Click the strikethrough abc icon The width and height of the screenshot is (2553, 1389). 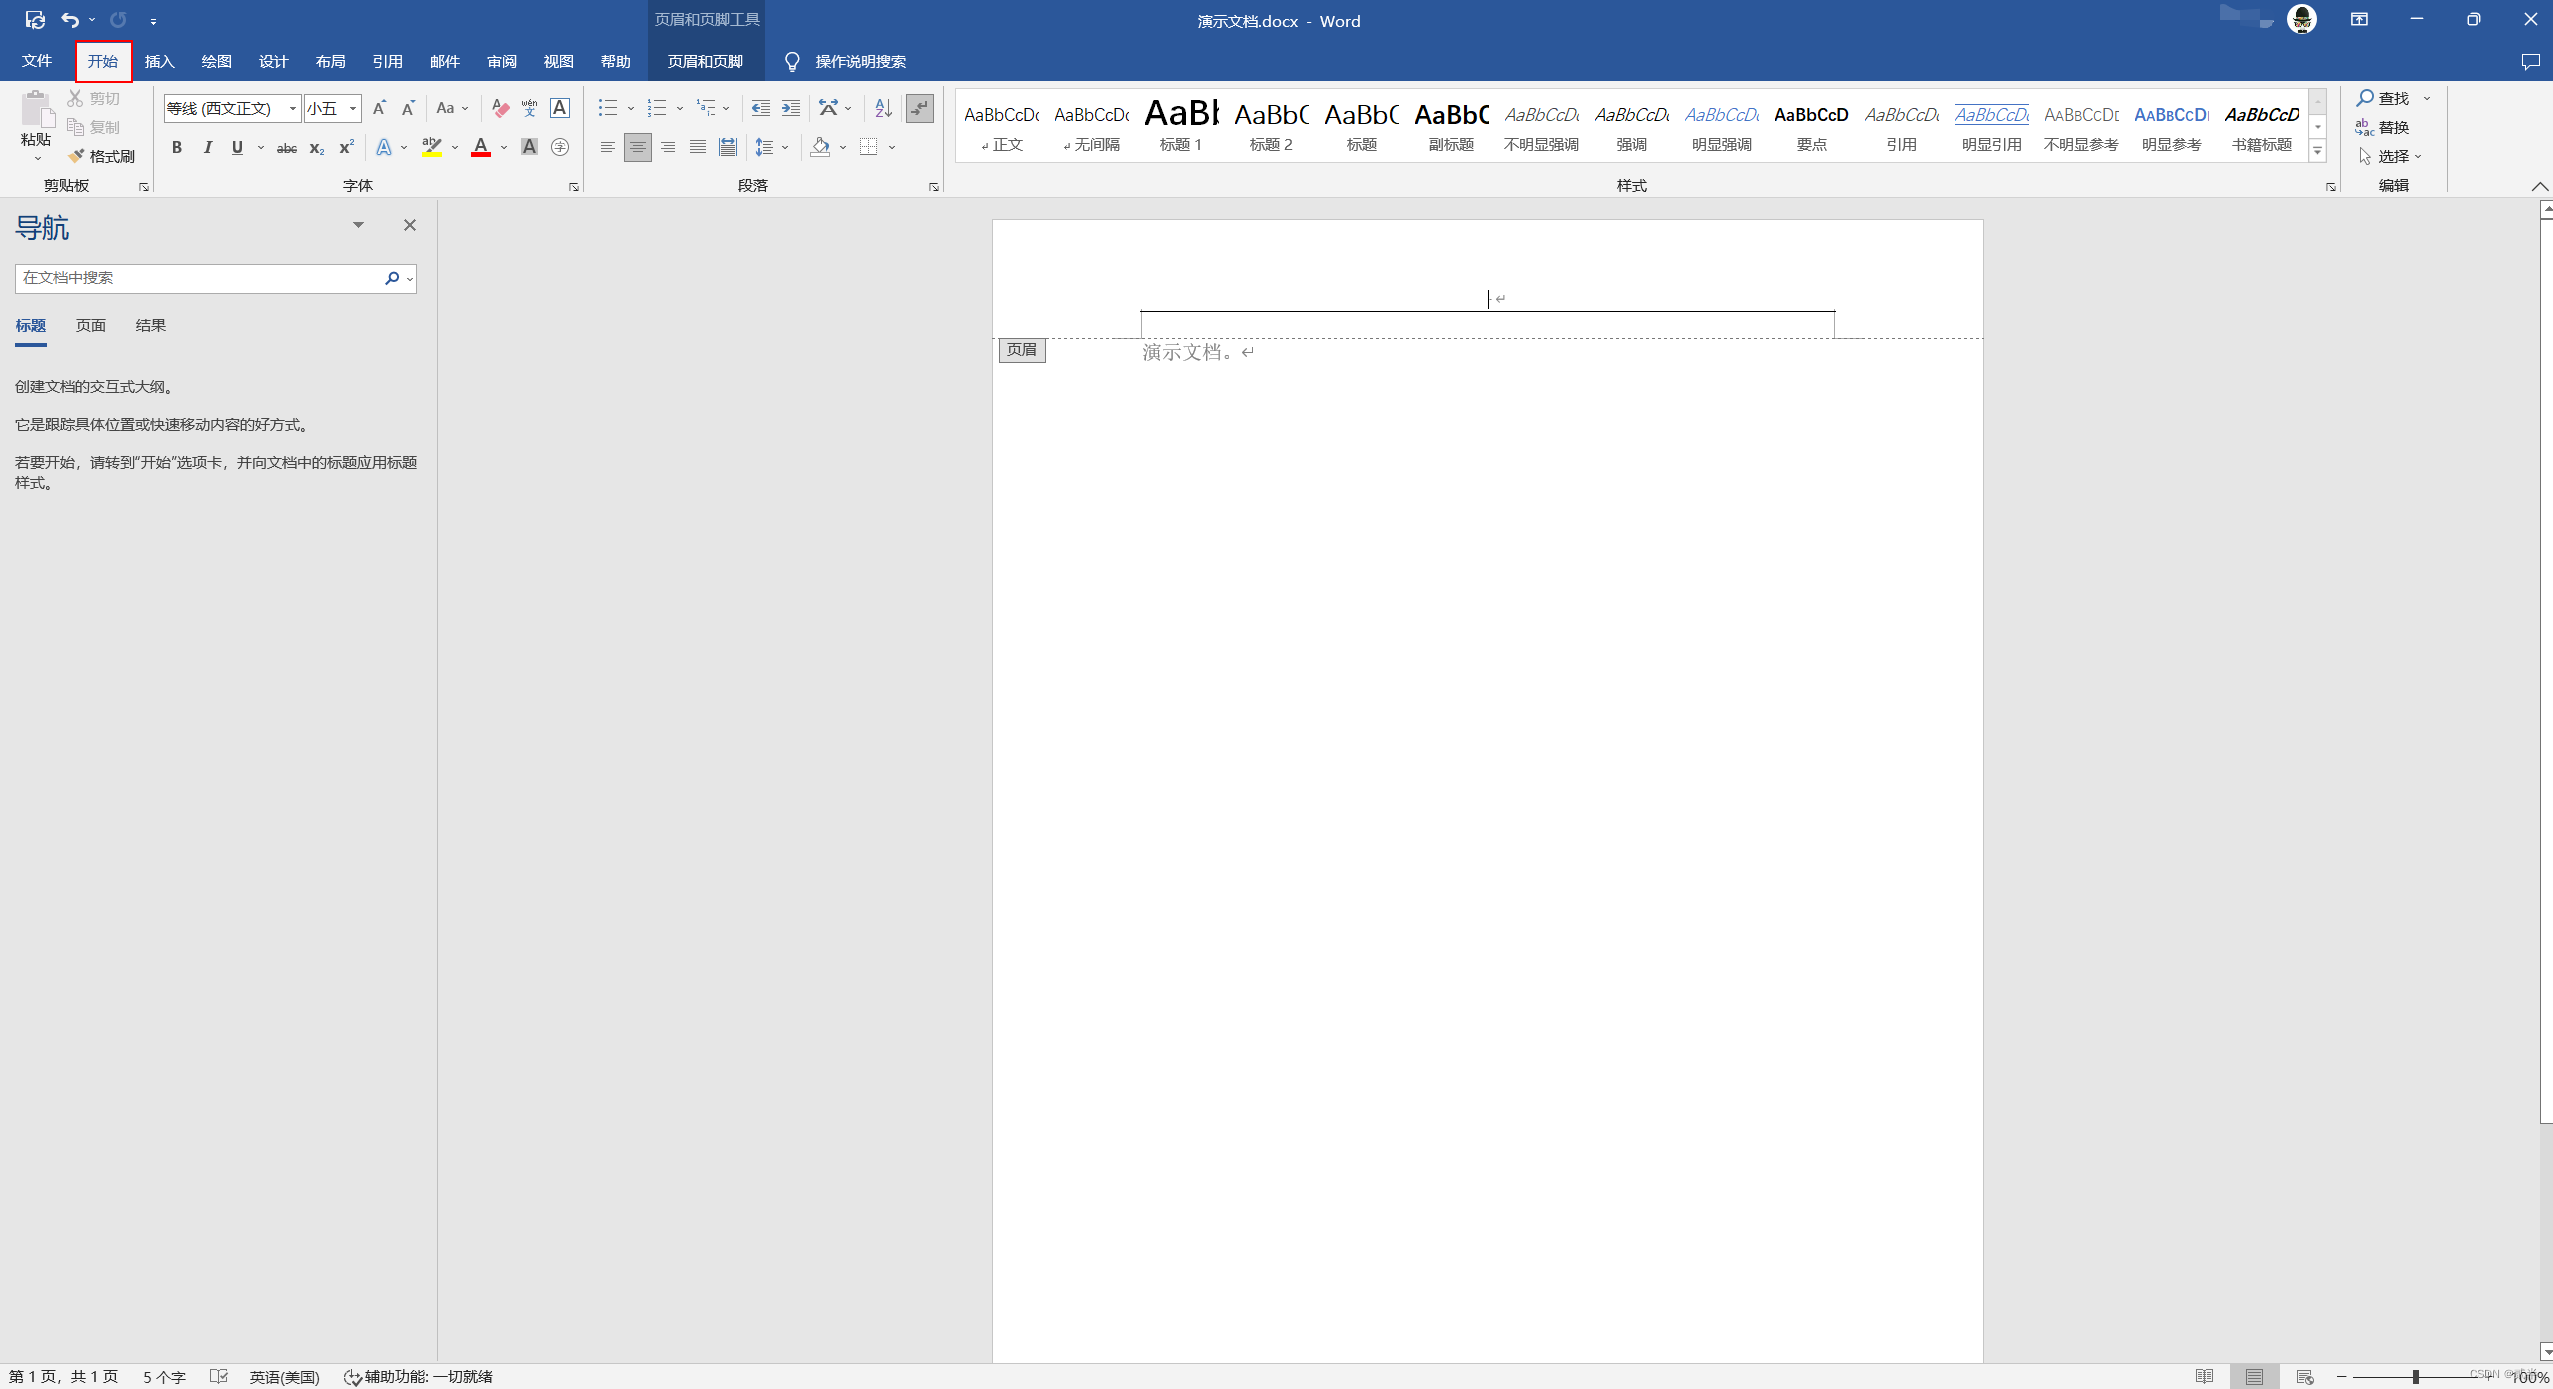(x=287, y=148)
